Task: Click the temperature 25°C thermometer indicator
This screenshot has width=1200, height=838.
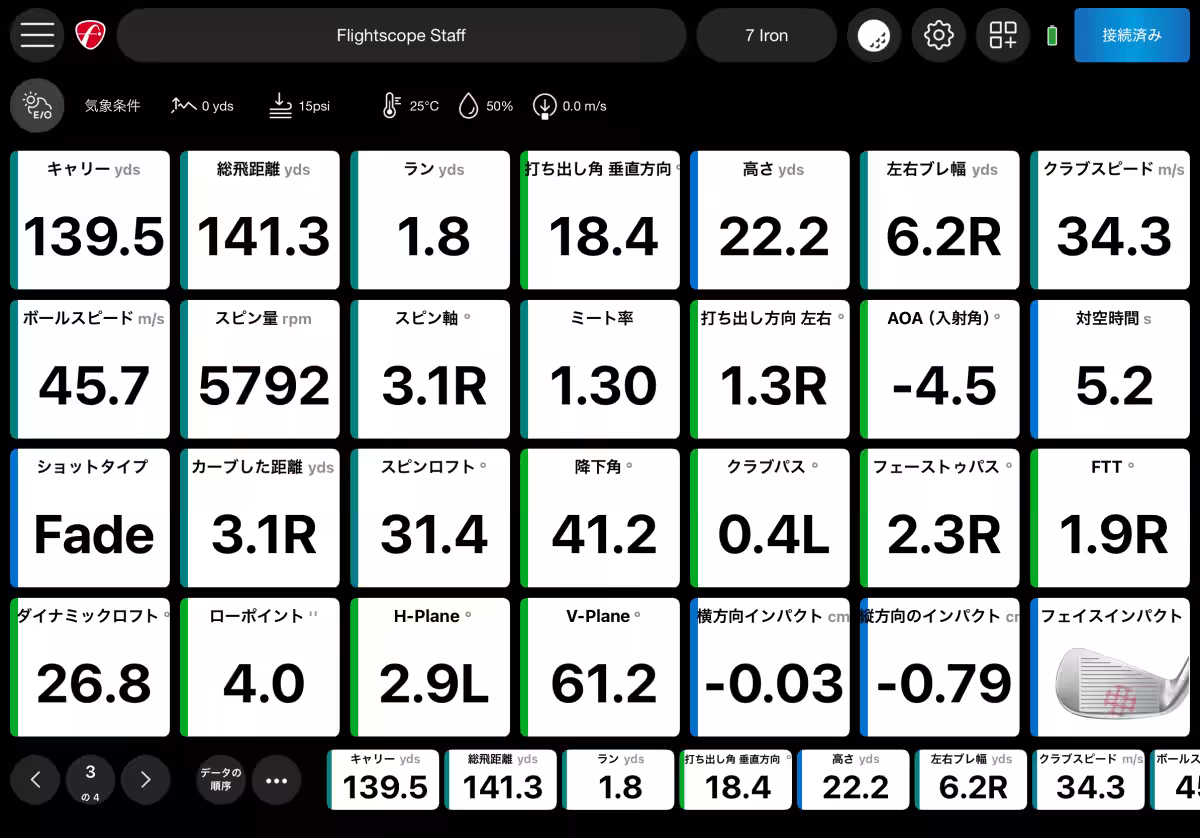Action: point(410,106)
